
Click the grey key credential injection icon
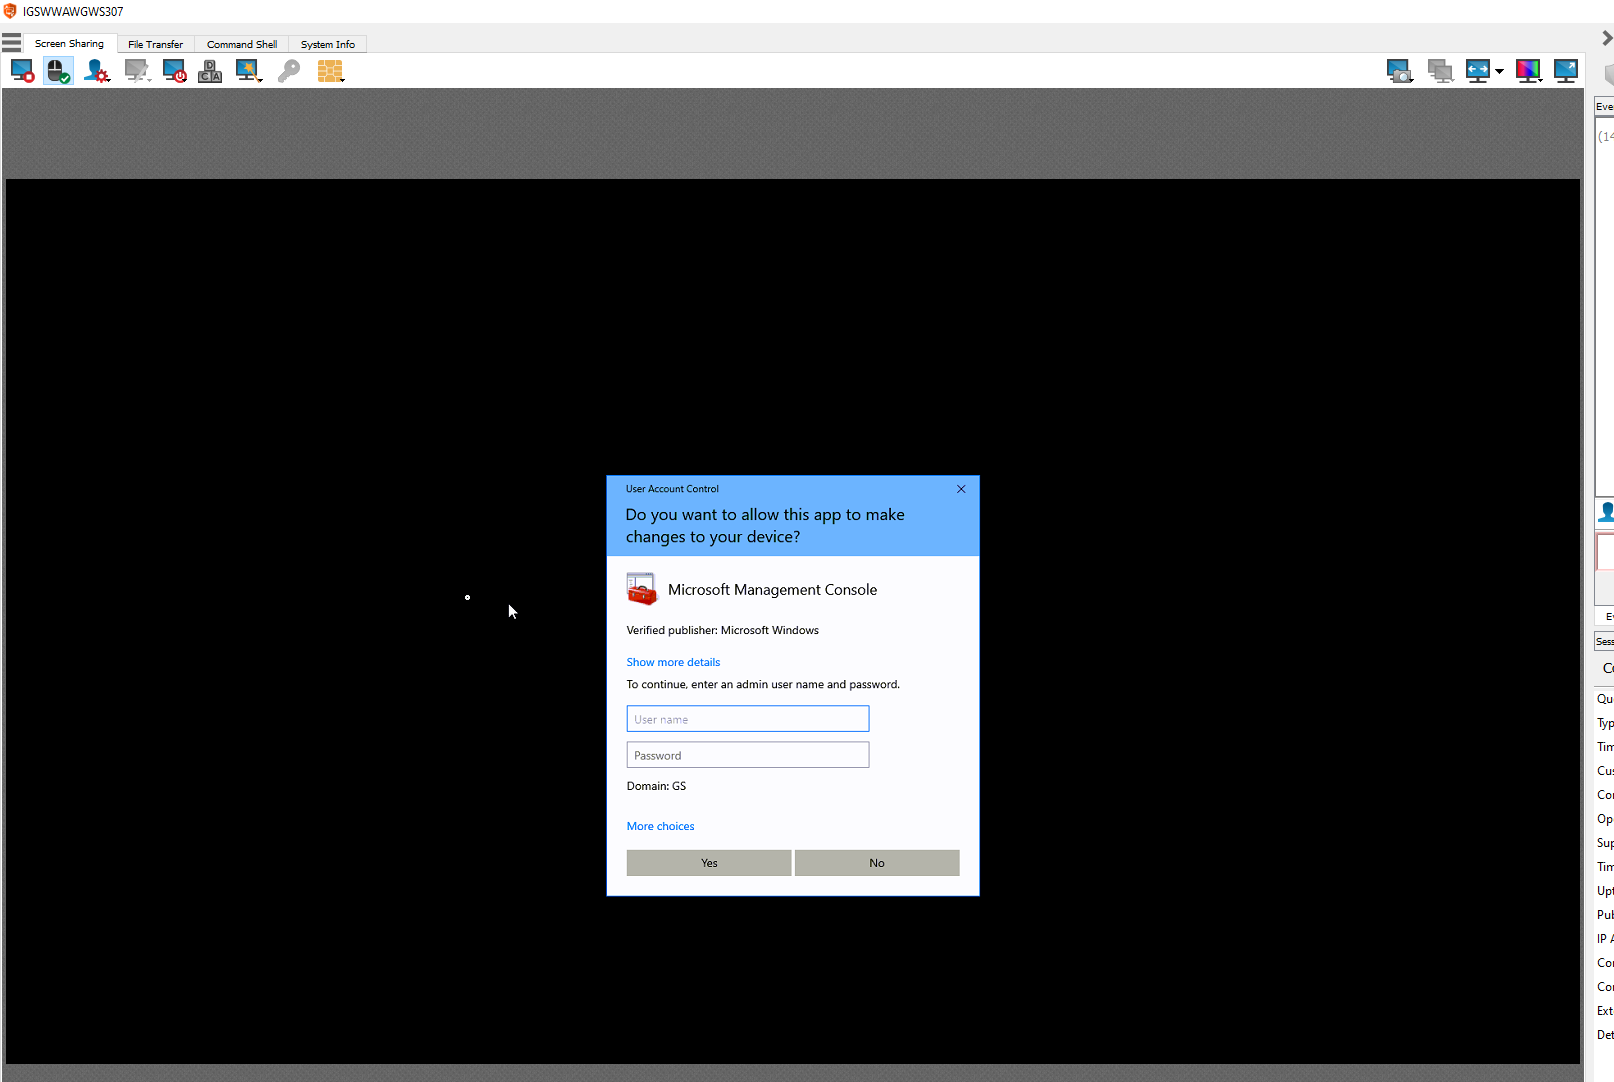pos(289,71)
